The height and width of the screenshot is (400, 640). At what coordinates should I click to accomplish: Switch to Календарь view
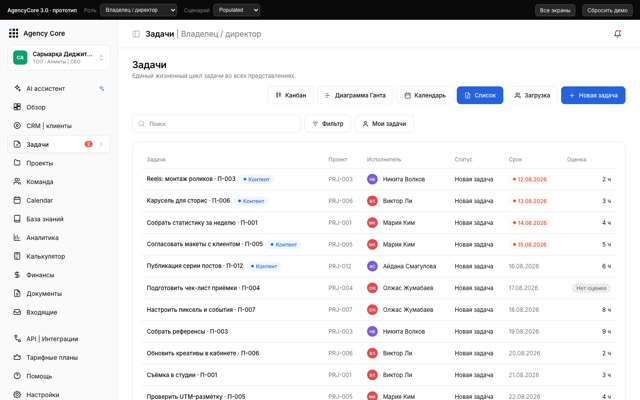(425, 95)
